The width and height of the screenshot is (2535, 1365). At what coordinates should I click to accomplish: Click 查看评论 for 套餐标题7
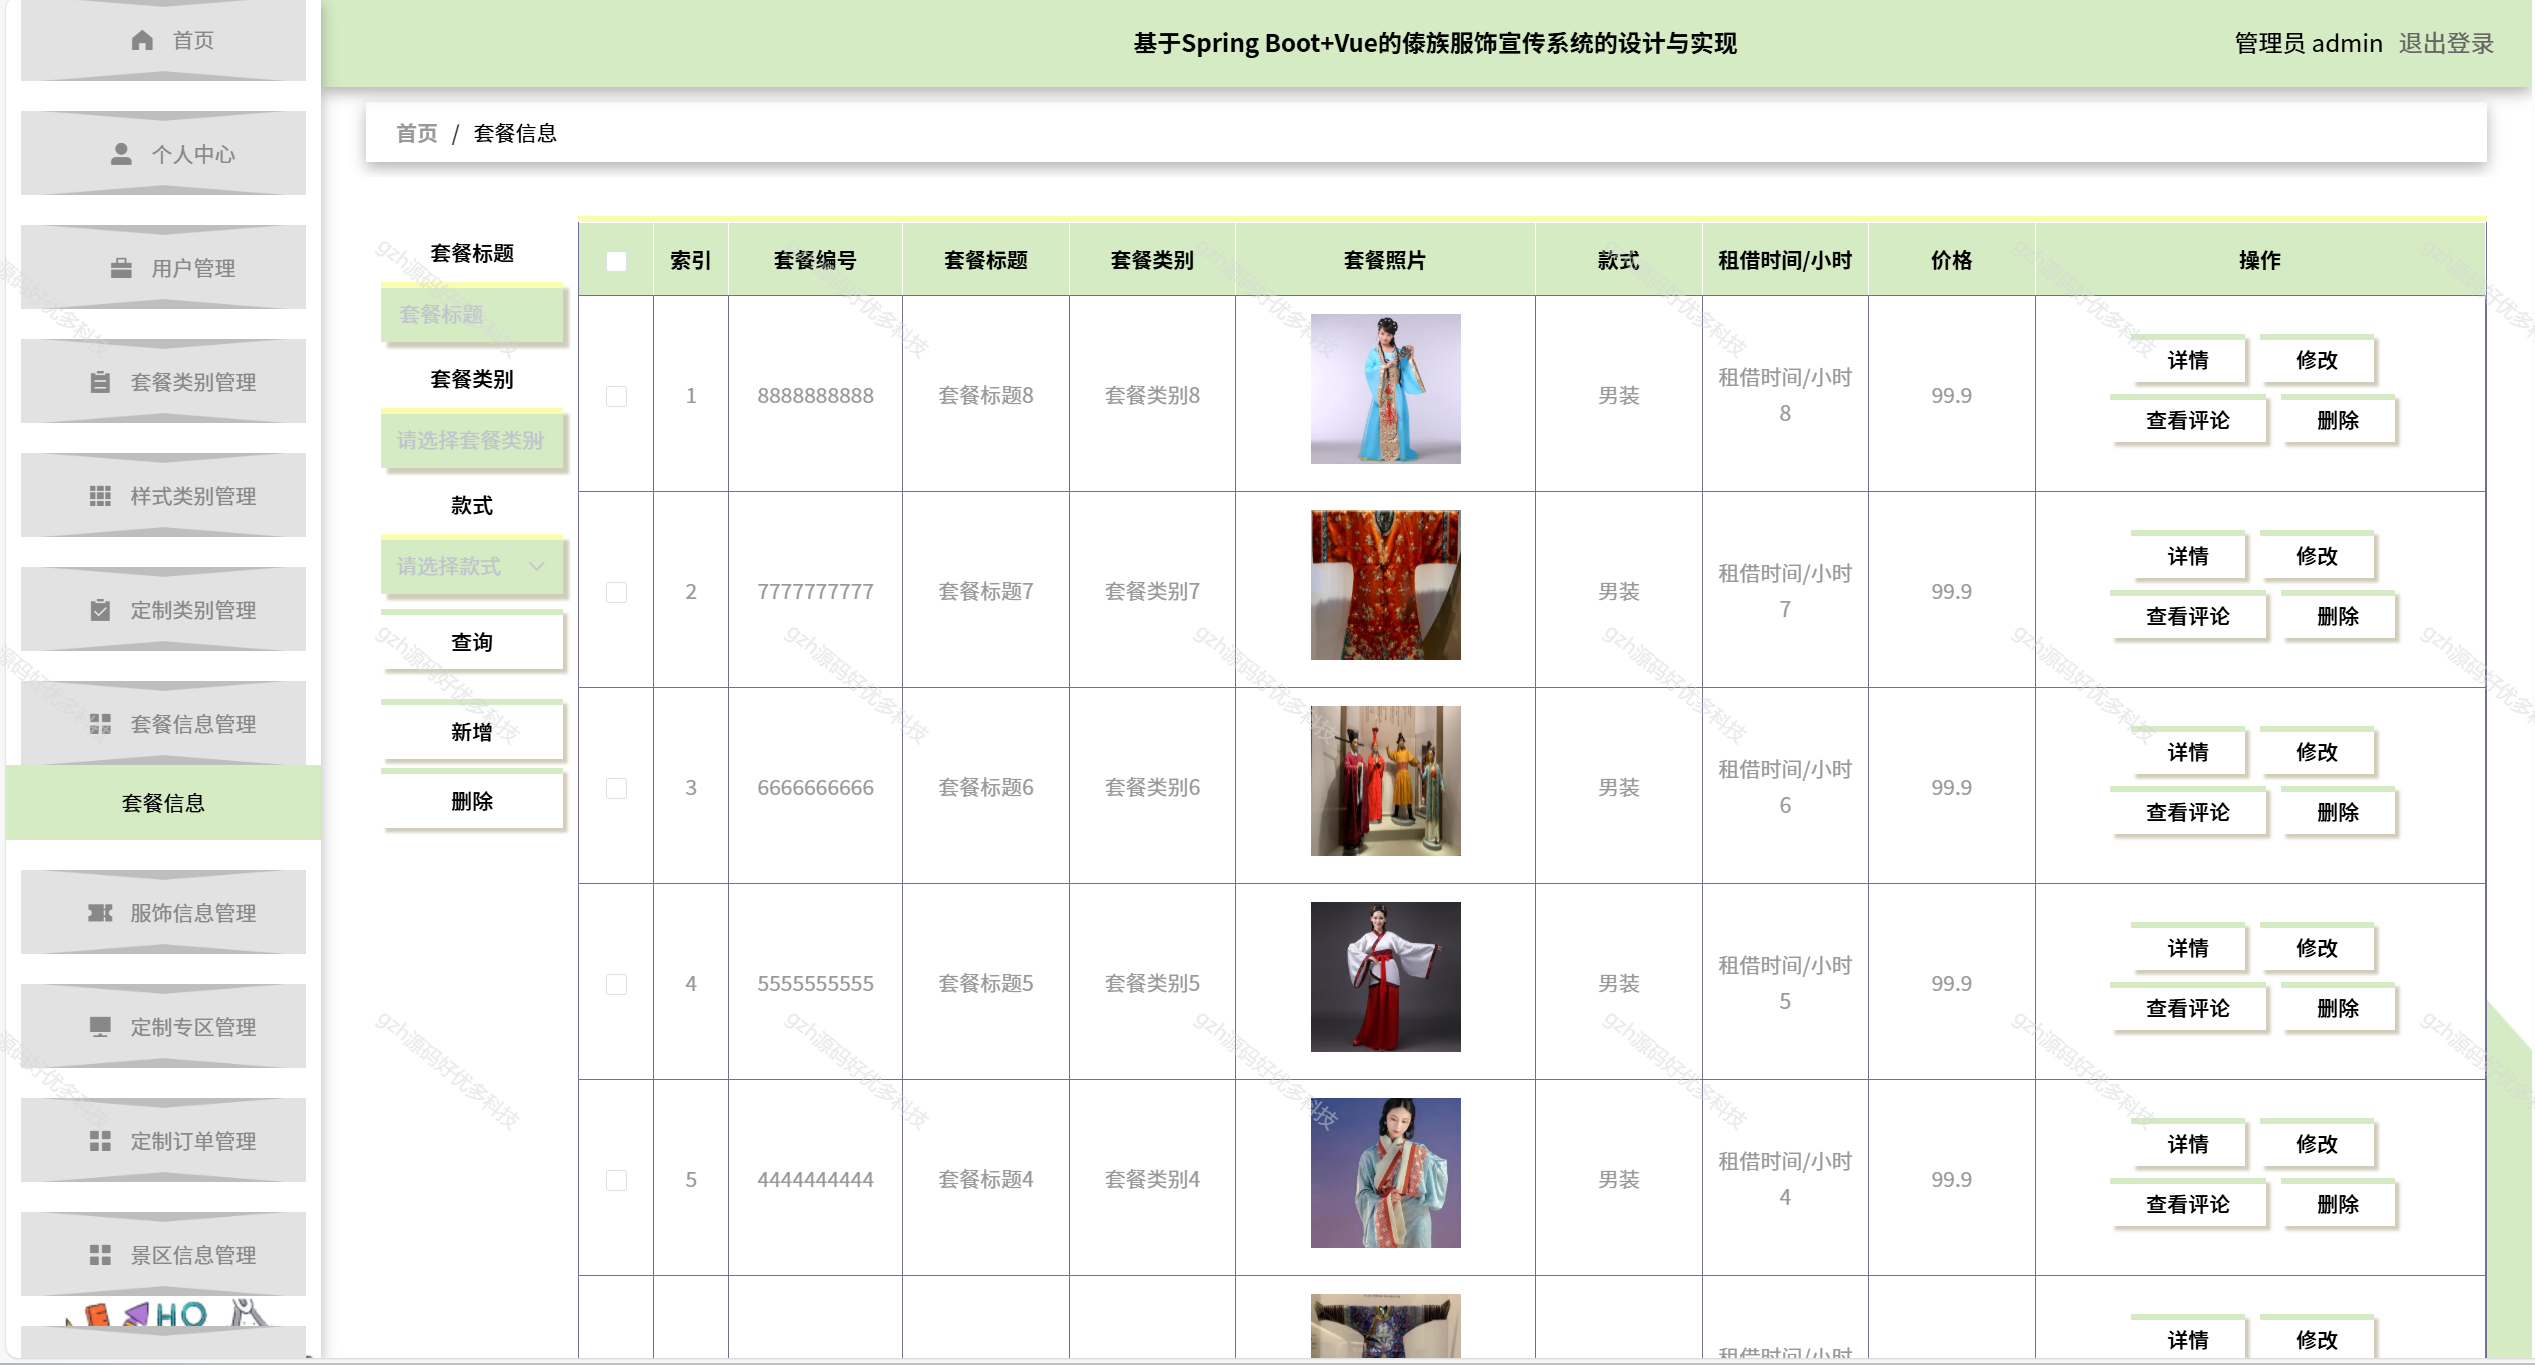click(2188, 616)
